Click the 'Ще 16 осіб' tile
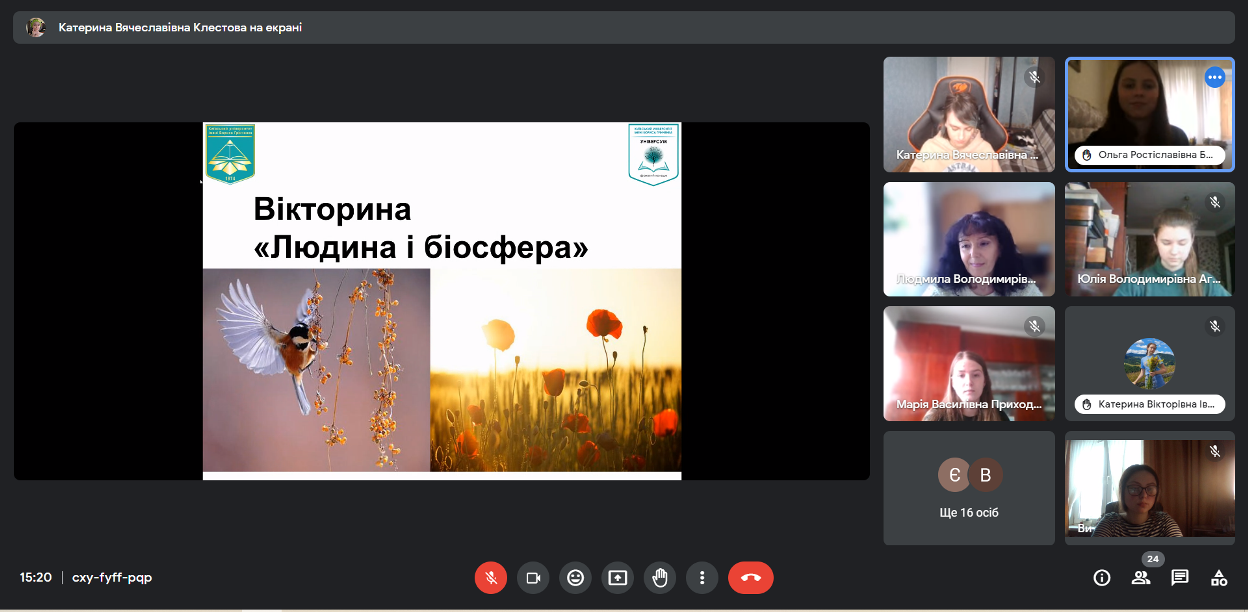 coord(968,488)
